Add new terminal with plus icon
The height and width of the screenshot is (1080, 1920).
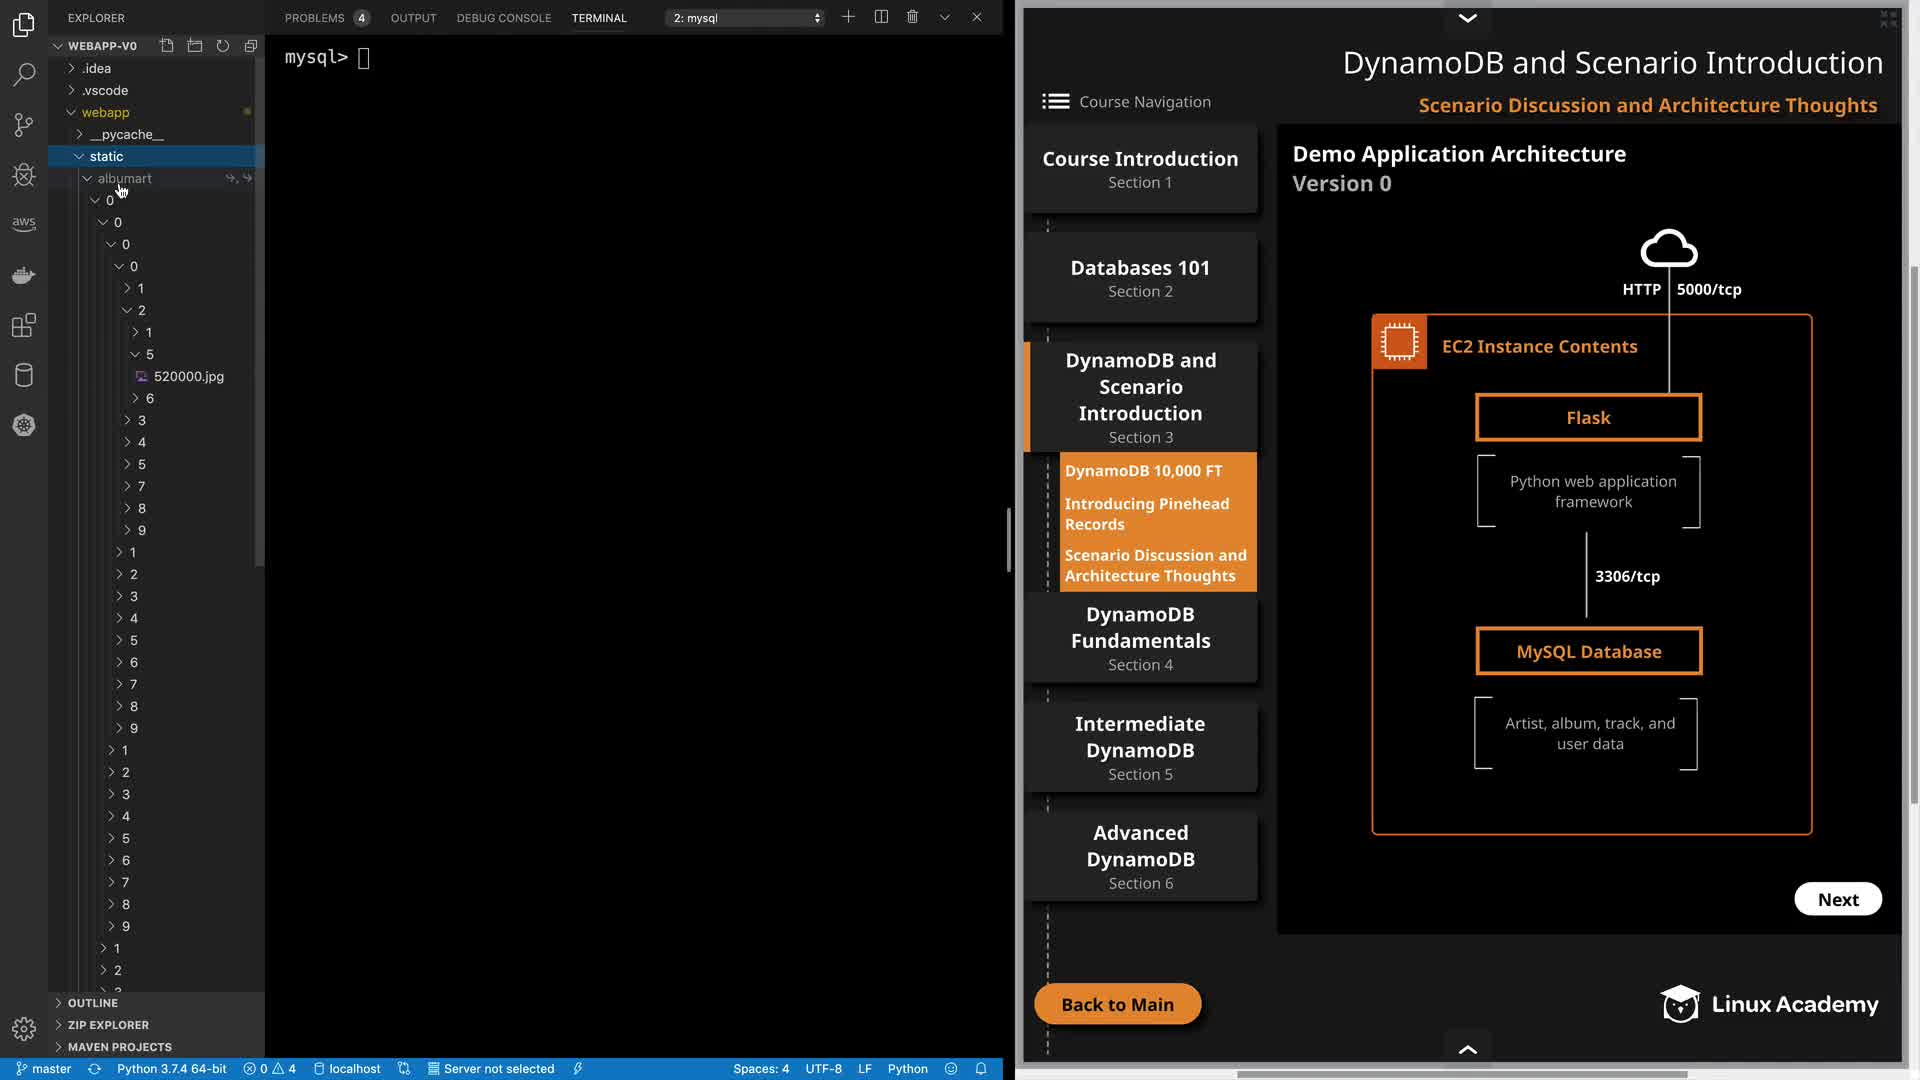pos(848,17)
